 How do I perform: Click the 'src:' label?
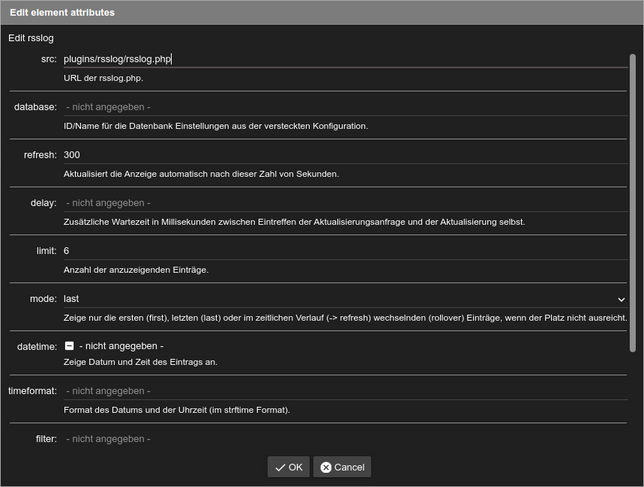49,59
